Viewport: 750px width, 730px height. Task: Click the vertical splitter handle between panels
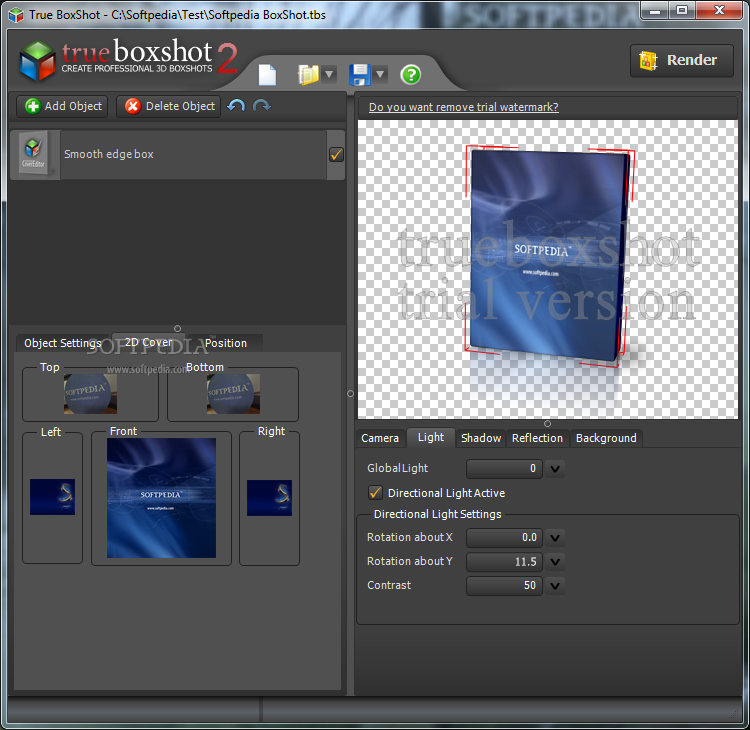pos(350,393)
